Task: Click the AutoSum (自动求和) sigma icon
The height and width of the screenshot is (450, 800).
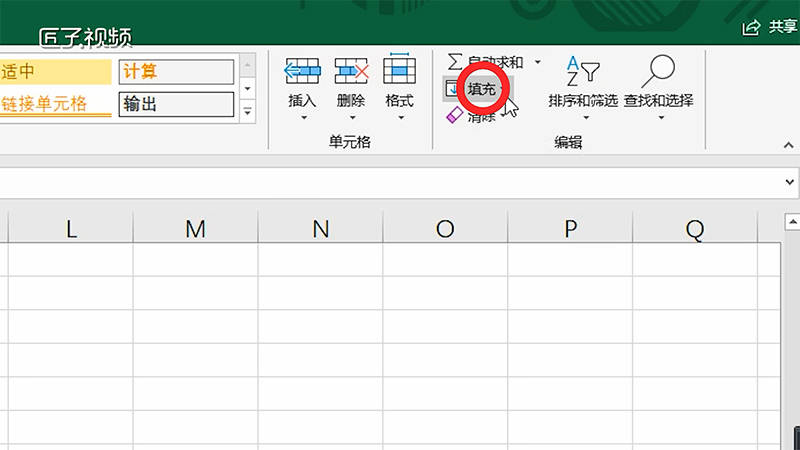Action: point(456,62)
